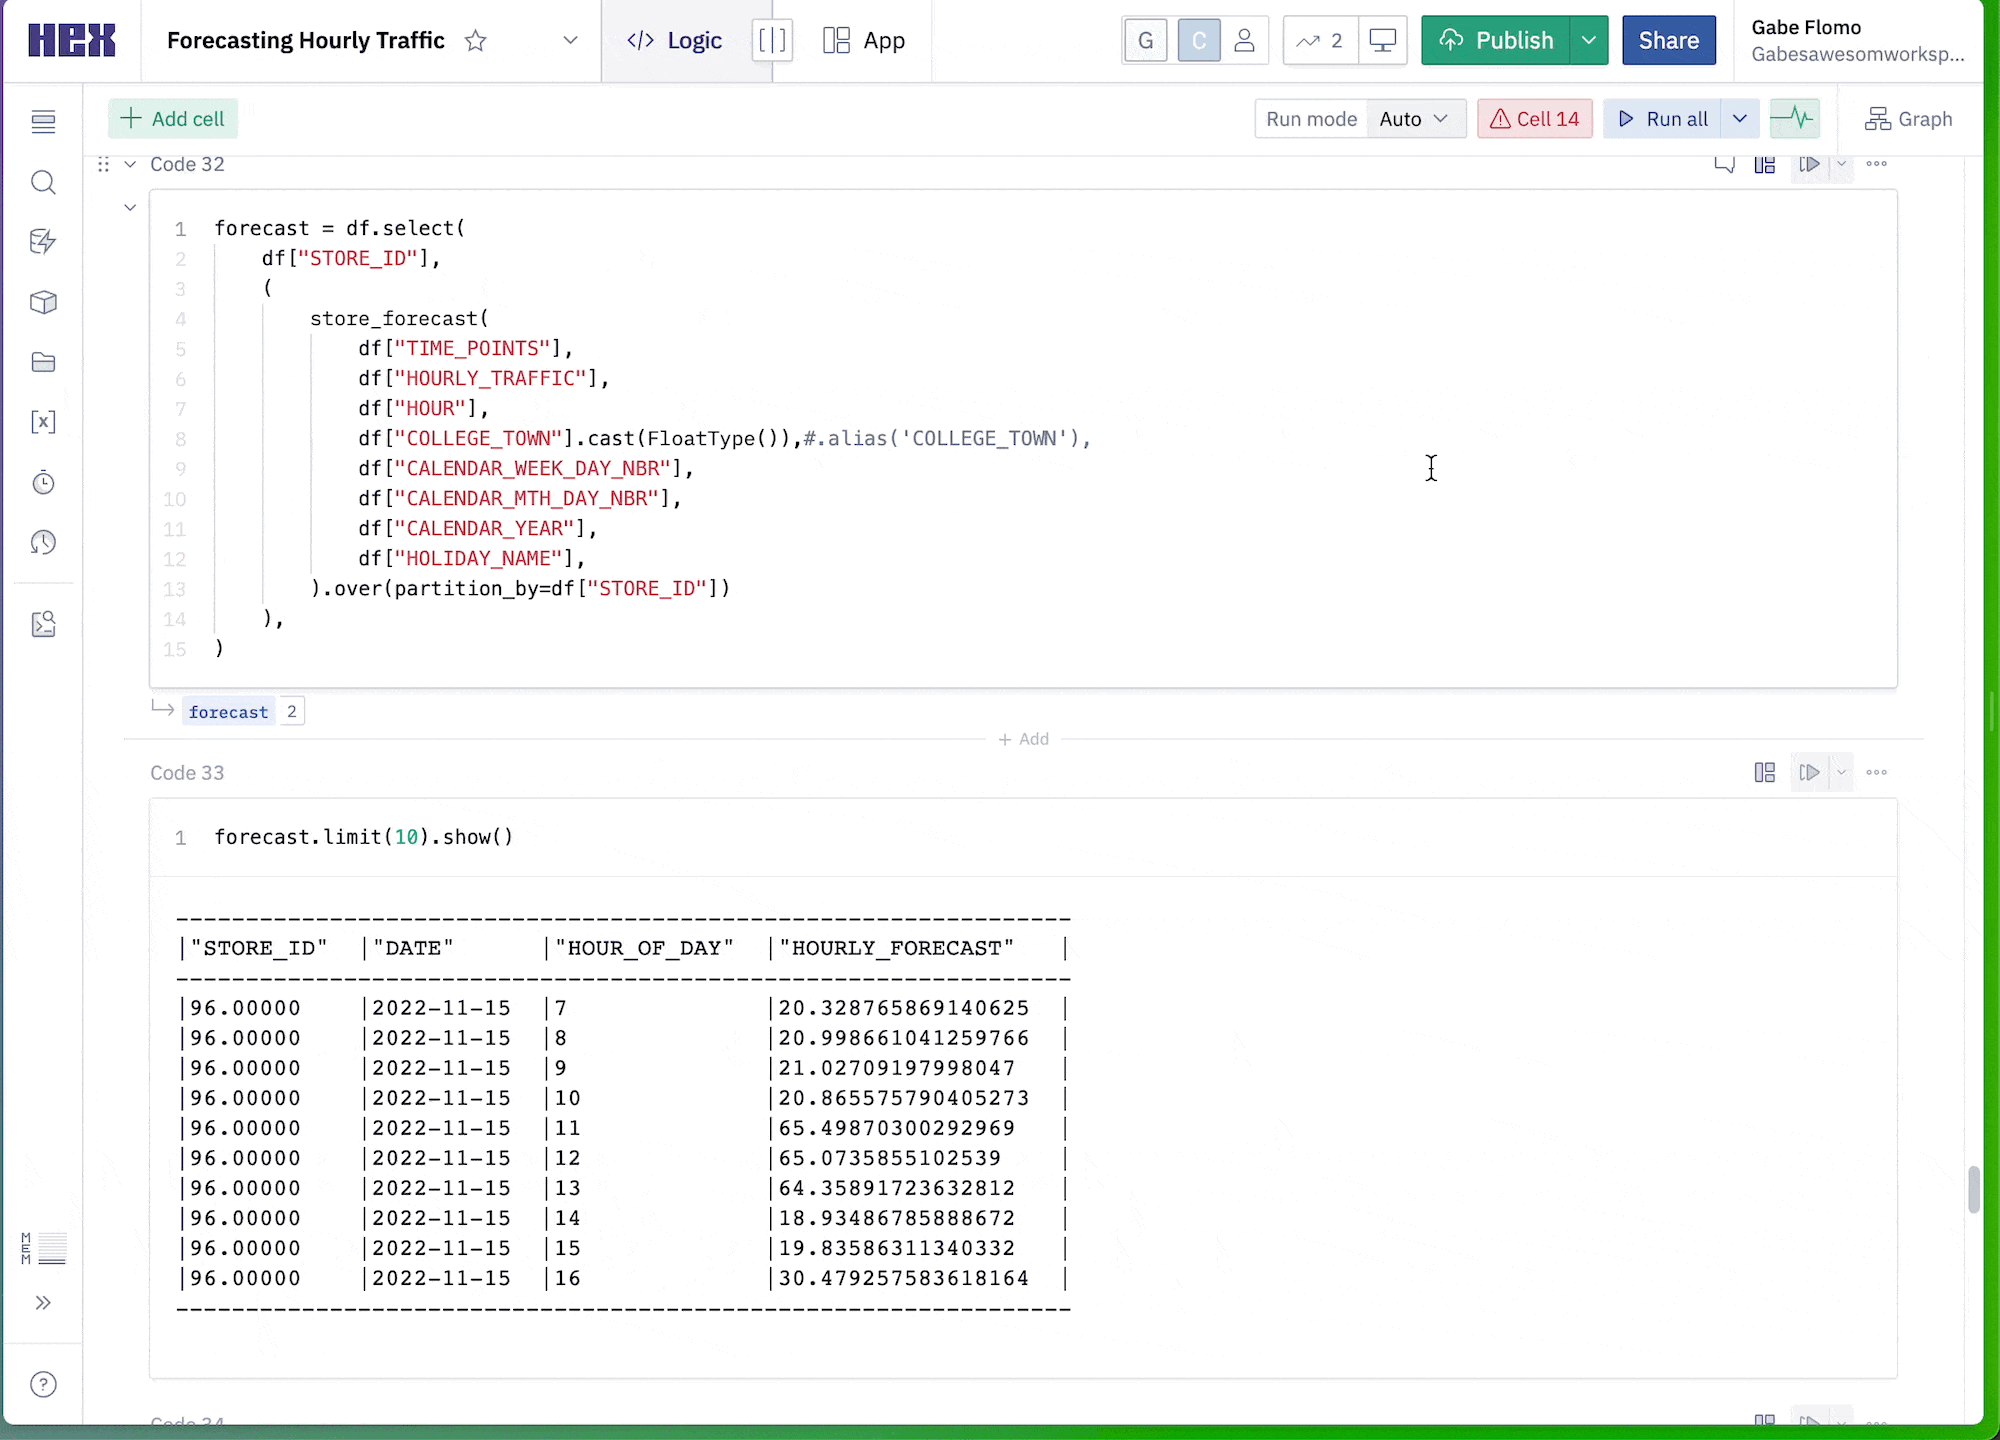Switch to the Logic tab
The width and height of the screenshot is (2000, 1440).
[675, 41]
